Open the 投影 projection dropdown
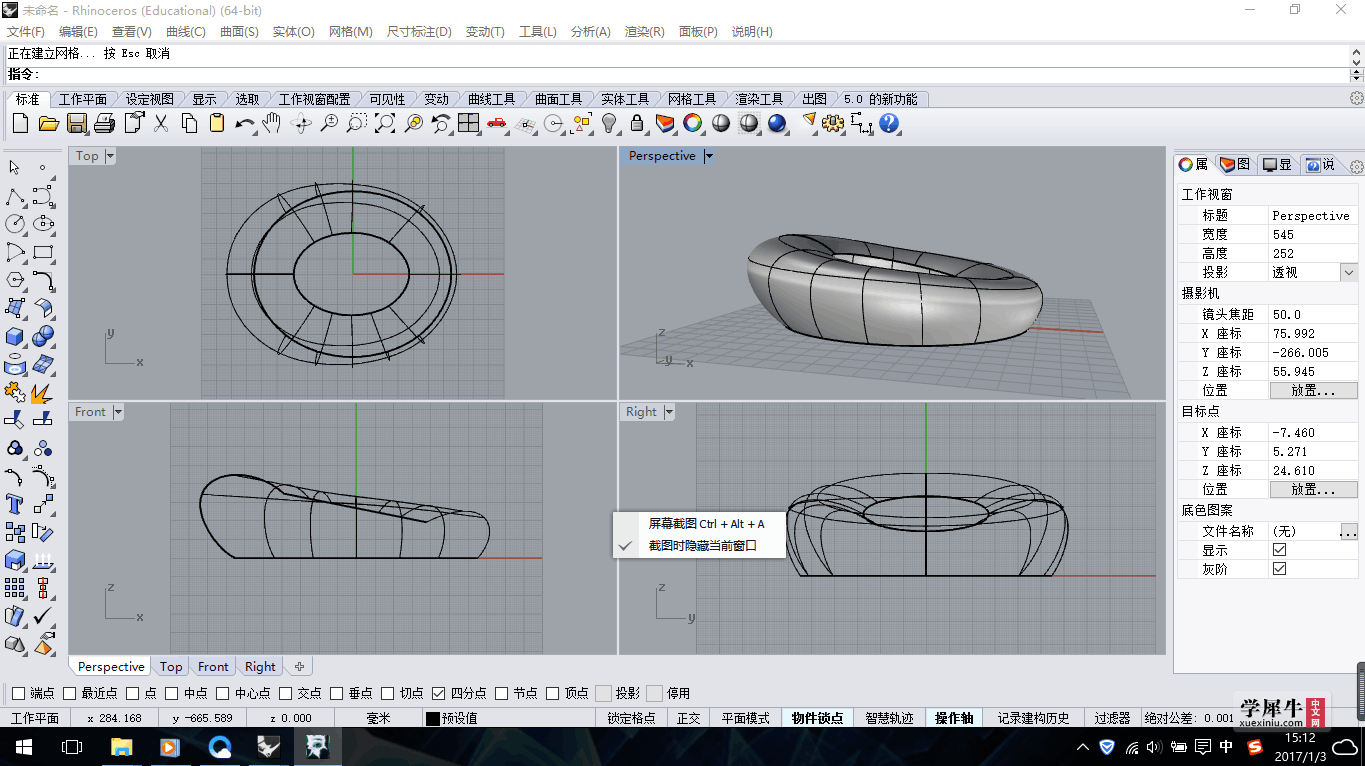The image size is (1365, 766). 1349,272
